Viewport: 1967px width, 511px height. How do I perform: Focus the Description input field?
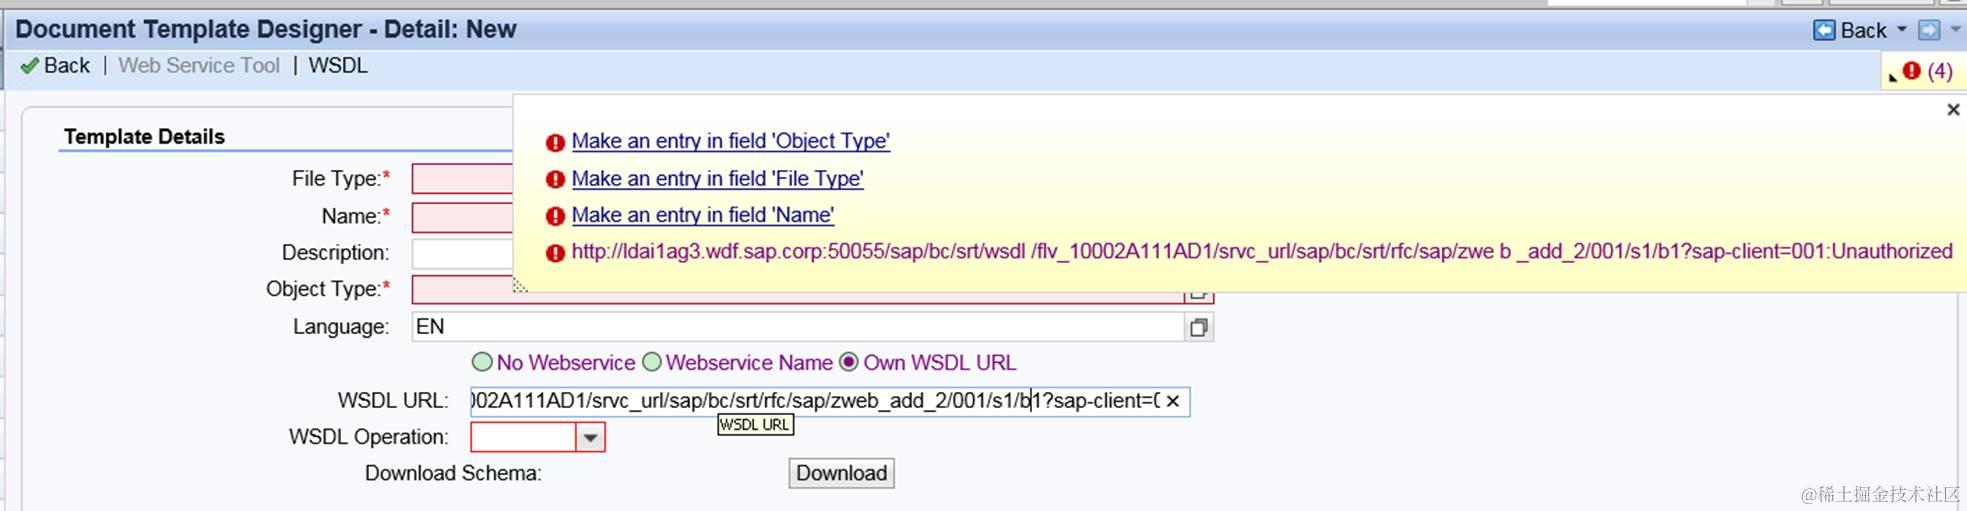click(x=462, y=253)
